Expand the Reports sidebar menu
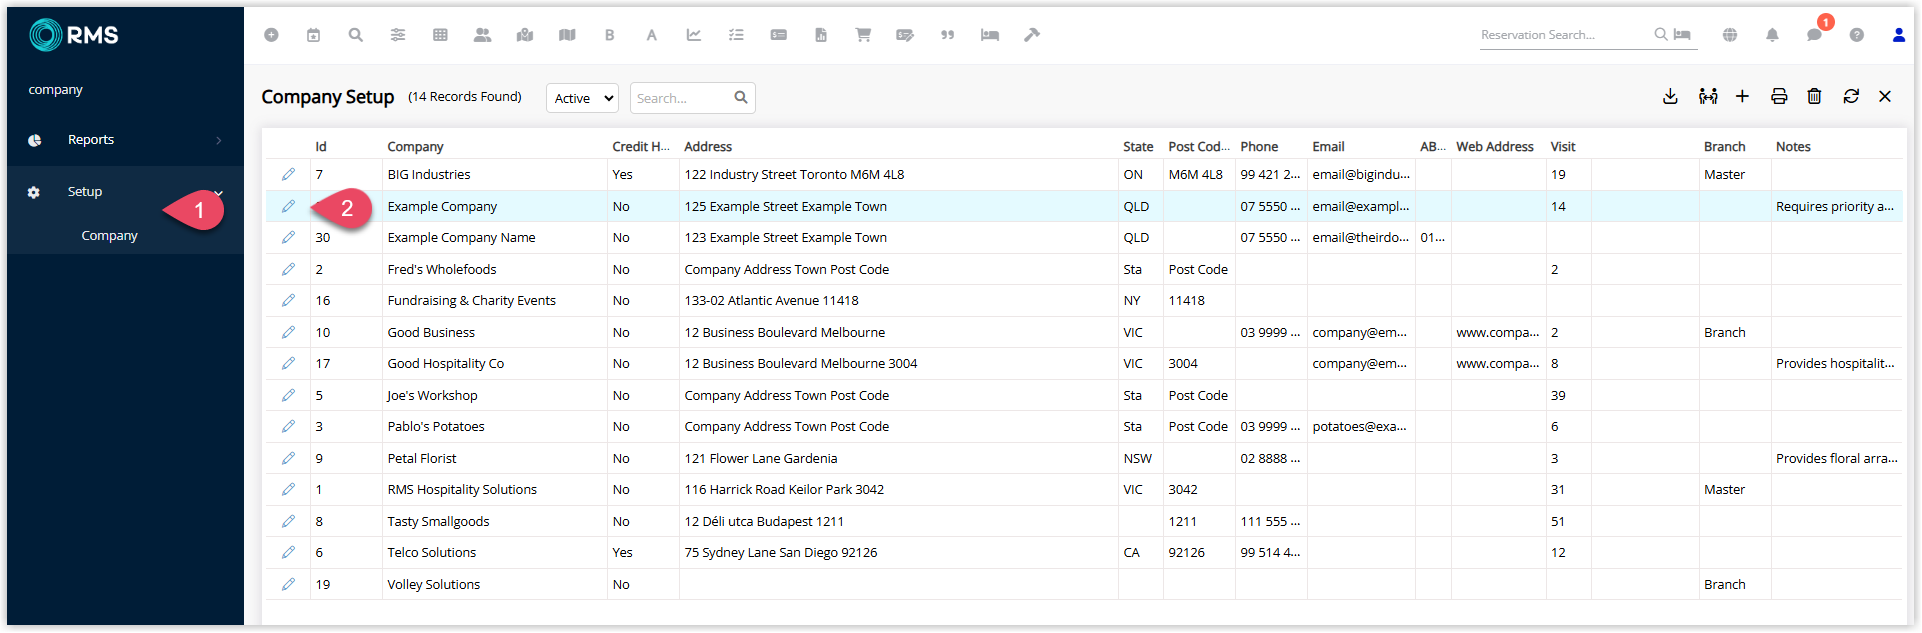Image resolution: width=1922 pixels, height=633 pixels. tap(219, 140)
